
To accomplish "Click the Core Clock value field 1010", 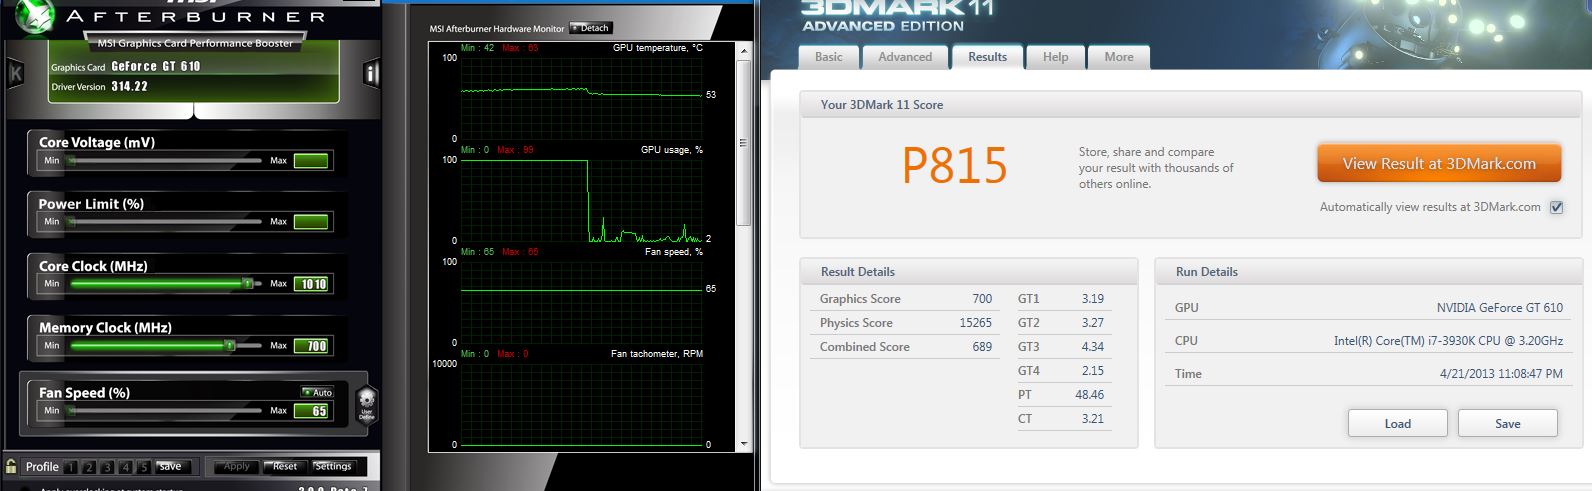I will coord(311,284).
